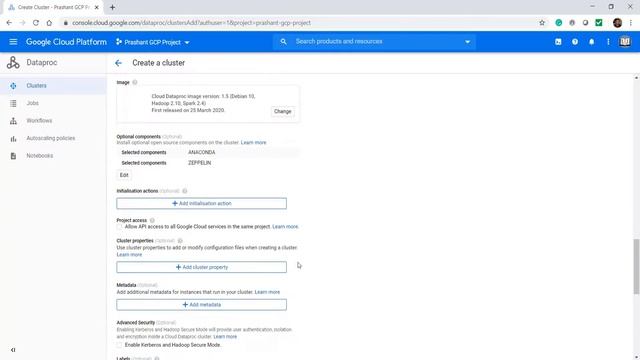Collapse the sidebar with bottom chevron

[13, 350]
